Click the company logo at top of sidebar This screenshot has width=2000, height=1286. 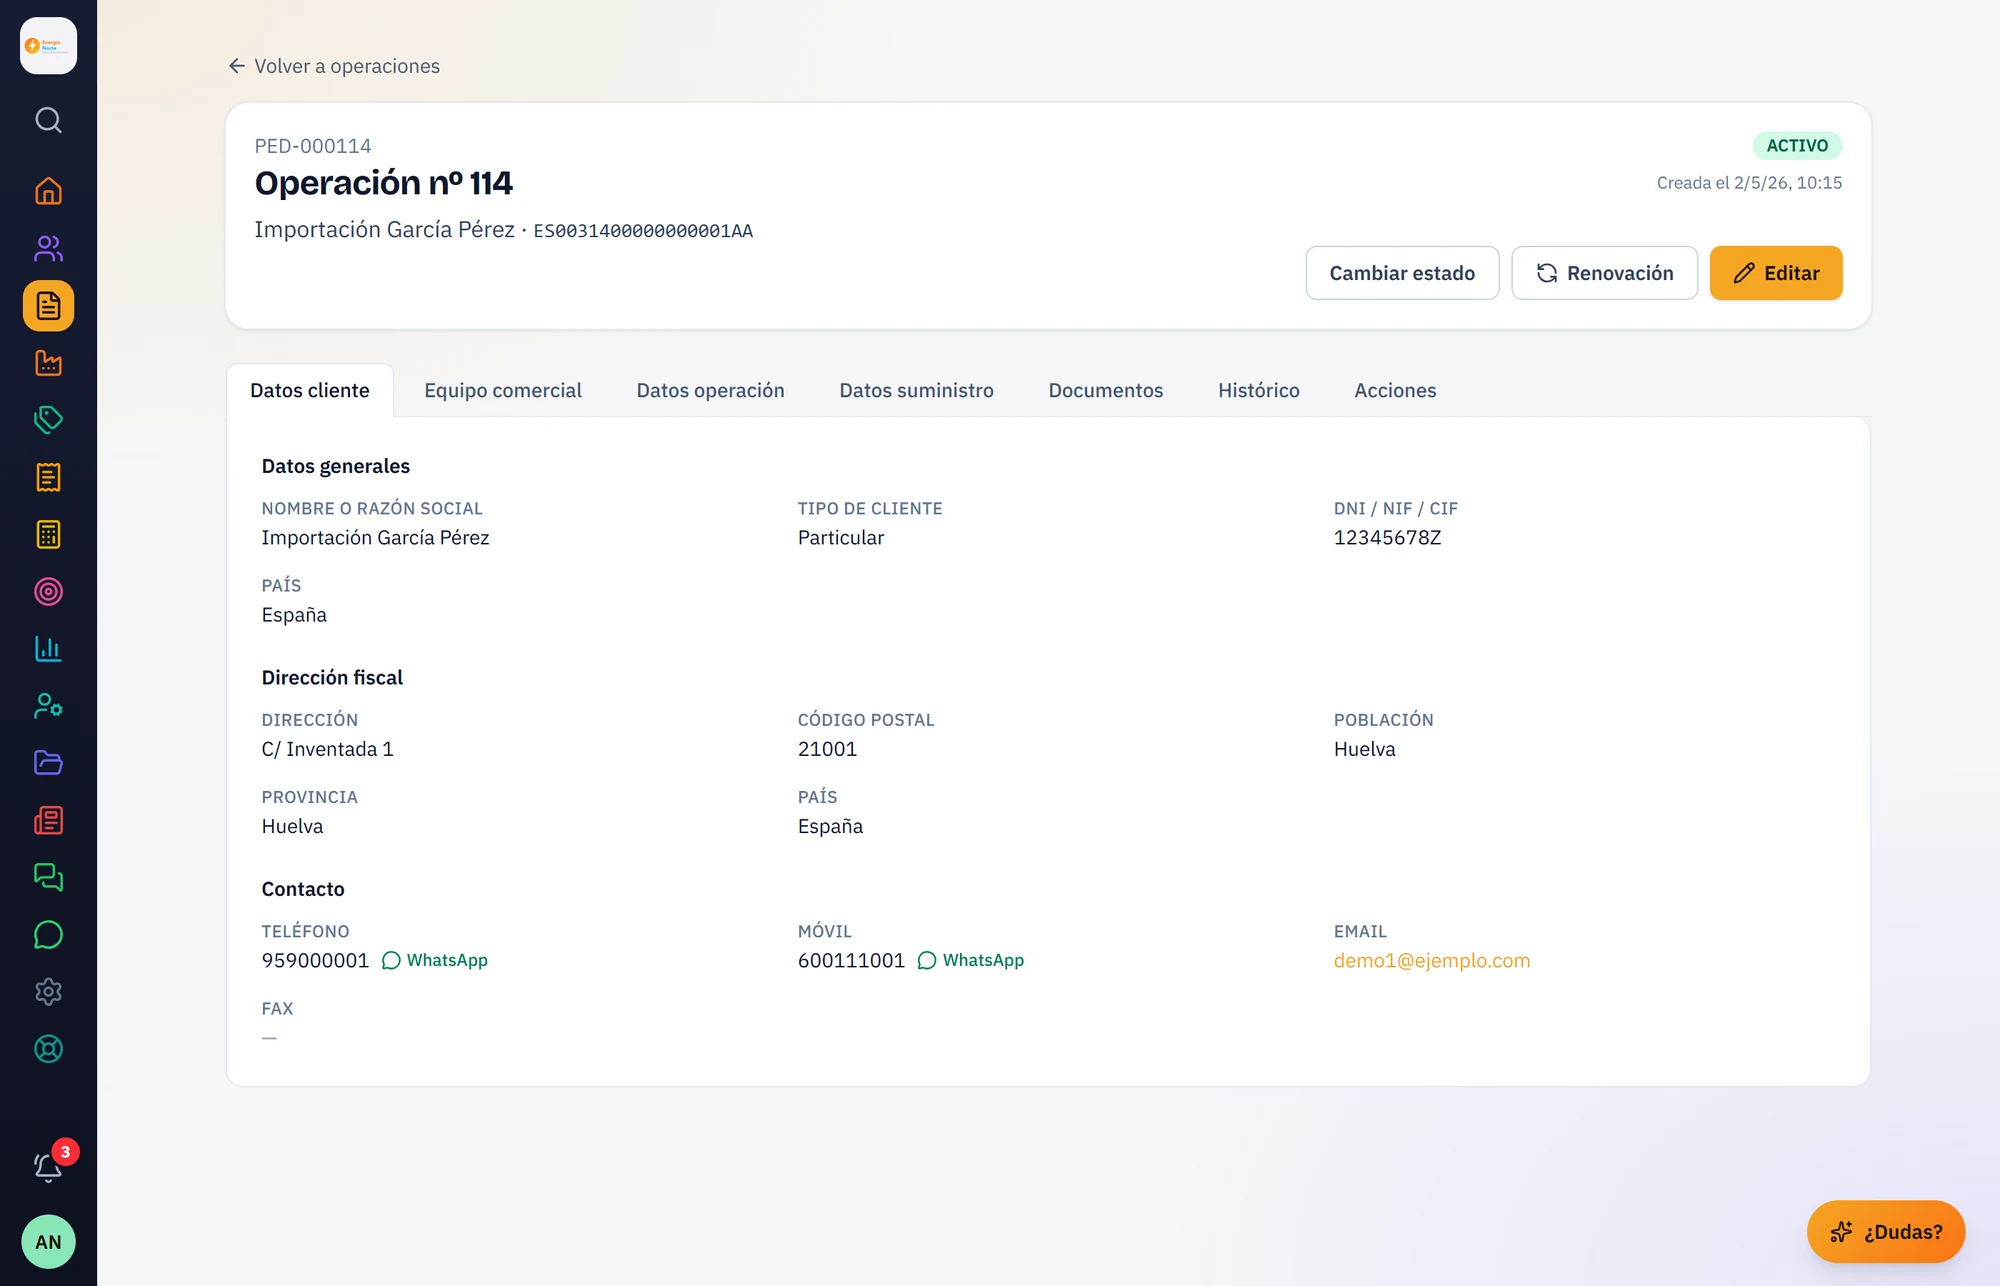pos(48,46)
